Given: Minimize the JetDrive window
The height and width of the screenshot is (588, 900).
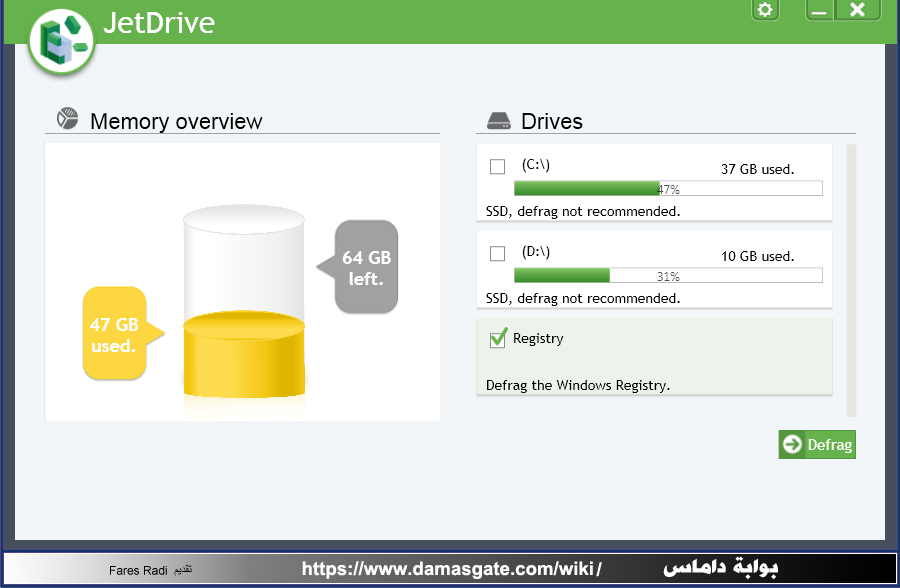Looking at the screenshot, I should [819, 10].
